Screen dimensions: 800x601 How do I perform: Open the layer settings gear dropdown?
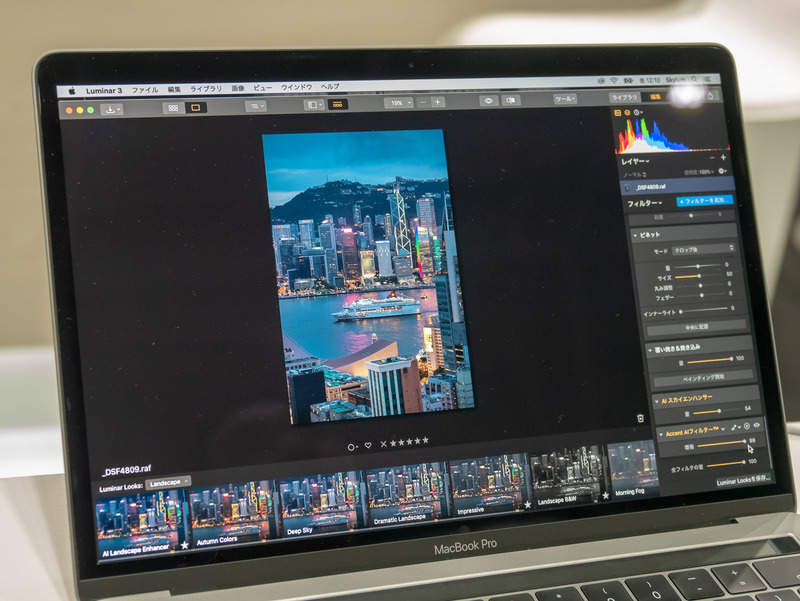coord(722,171)
